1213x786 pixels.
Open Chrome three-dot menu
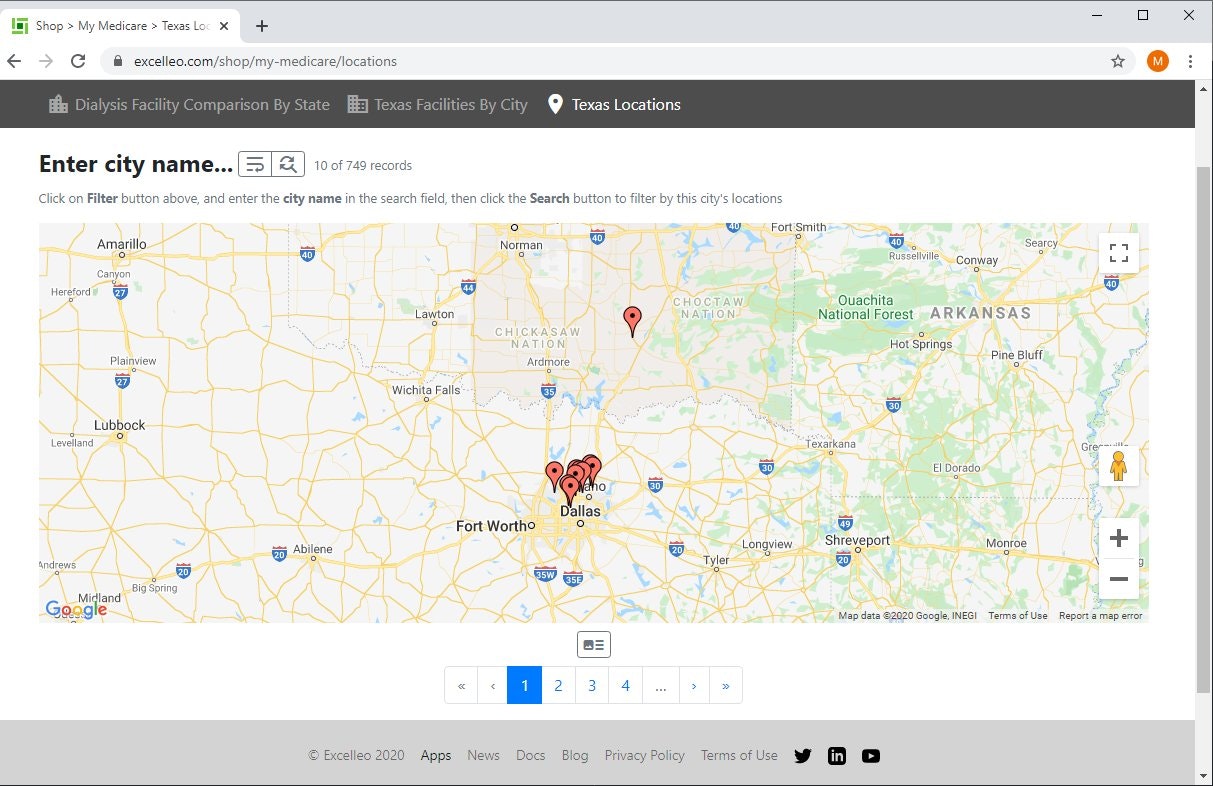pos(1190,61)
